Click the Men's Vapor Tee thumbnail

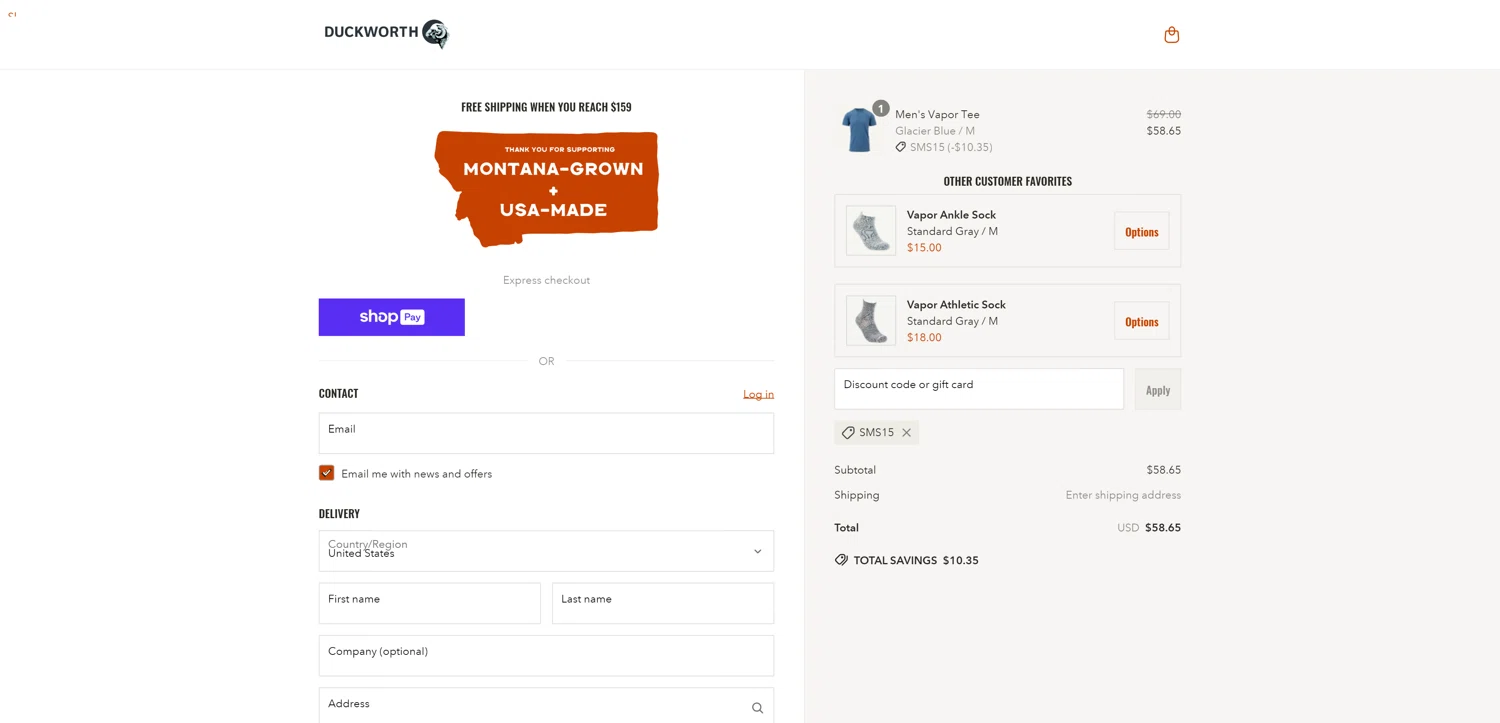[x=859, y=130]
